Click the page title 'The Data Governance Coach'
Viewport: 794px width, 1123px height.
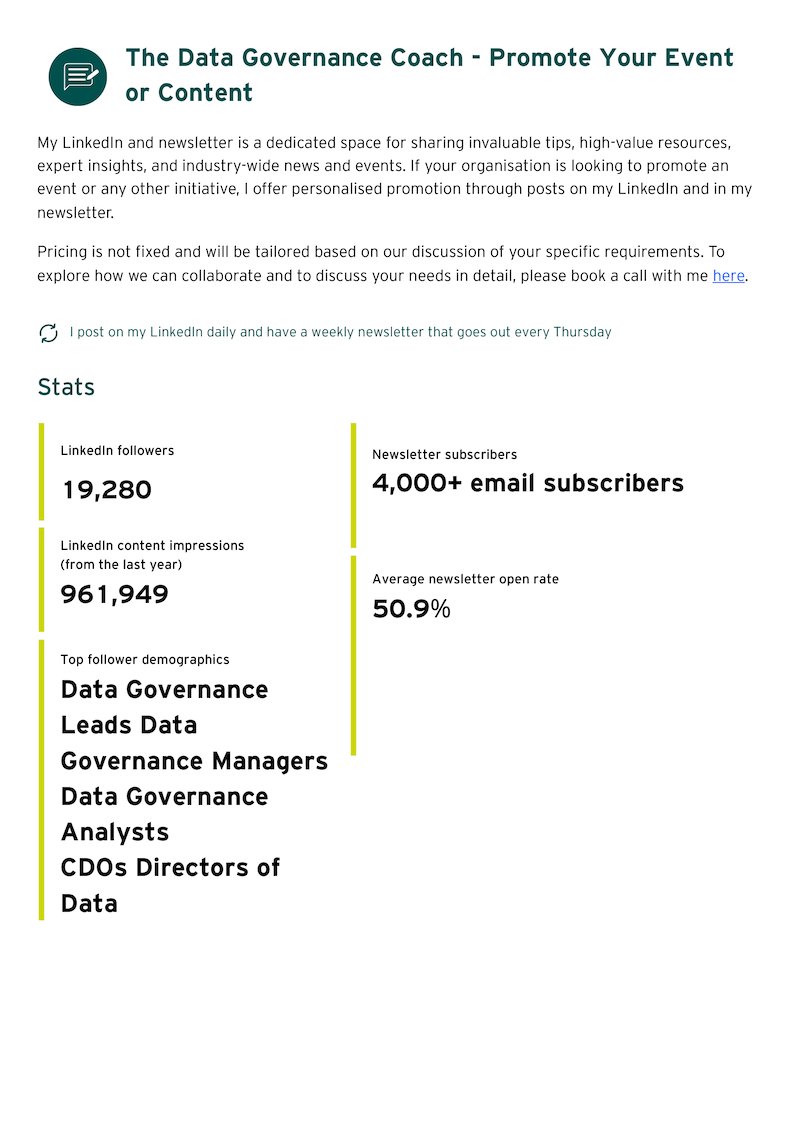[x=294, y=57]
